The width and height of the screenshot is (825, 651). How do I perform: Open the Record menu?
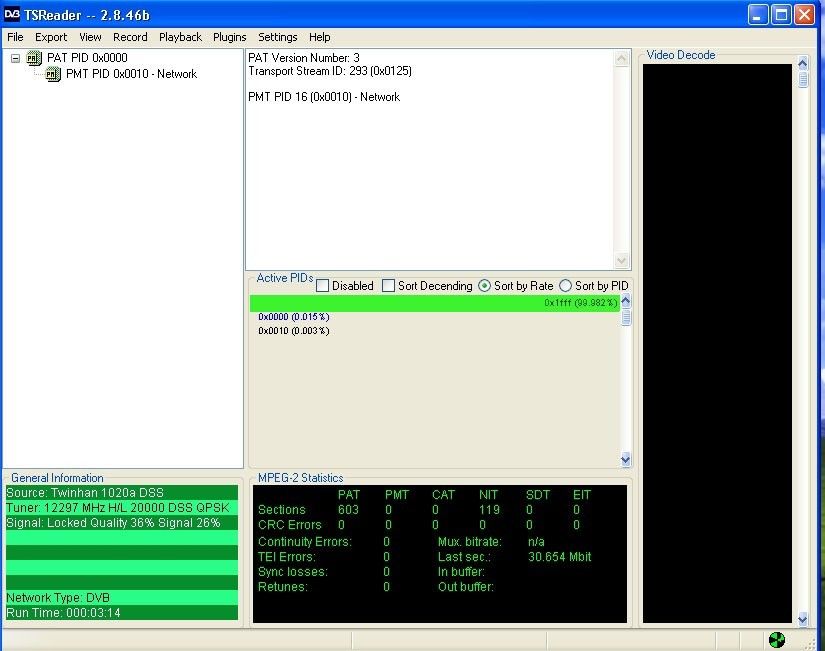tap(130, 37)
